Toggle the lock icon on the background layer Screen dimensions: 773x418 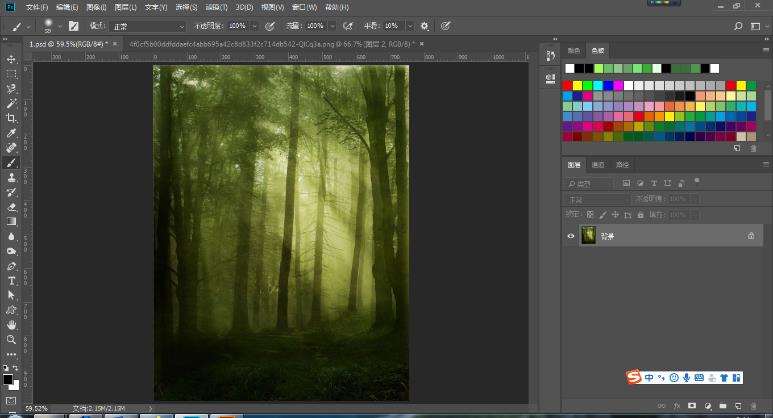point(751,236)
